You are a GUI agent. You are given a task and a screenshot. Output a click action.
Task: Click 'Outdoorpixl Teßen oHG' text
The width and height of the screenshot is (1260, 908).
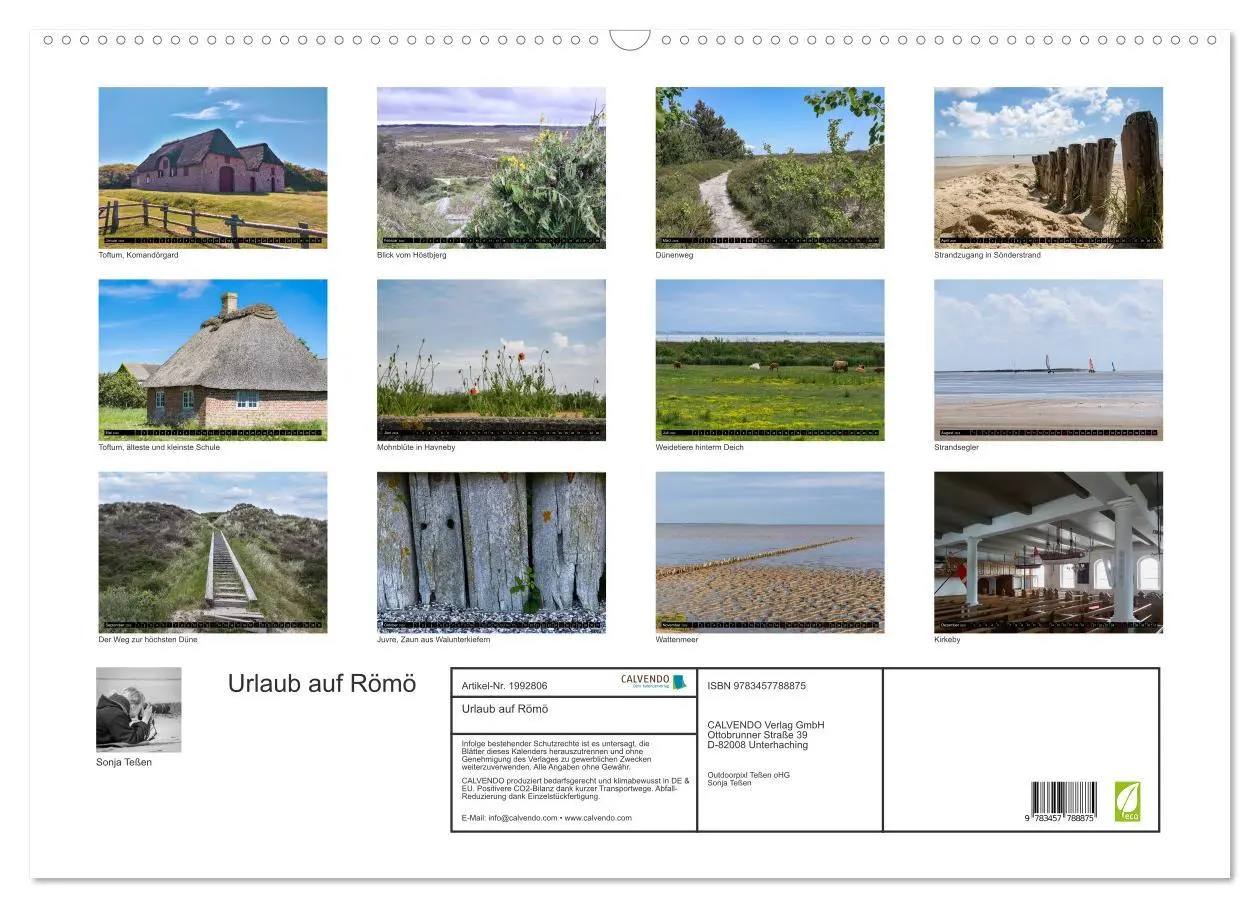pyautogui.click(x=748, y=775)
